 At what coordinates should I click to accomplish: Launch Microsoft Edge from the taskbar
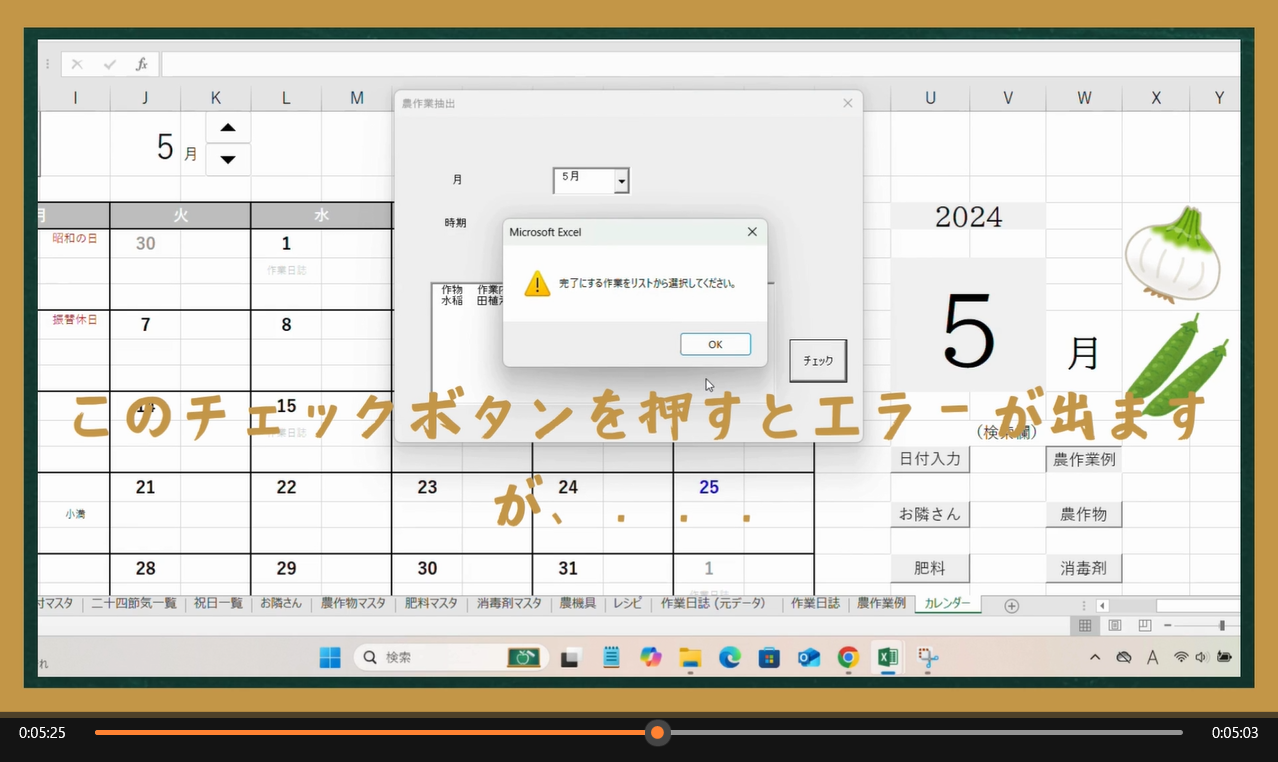coord(730,657)
